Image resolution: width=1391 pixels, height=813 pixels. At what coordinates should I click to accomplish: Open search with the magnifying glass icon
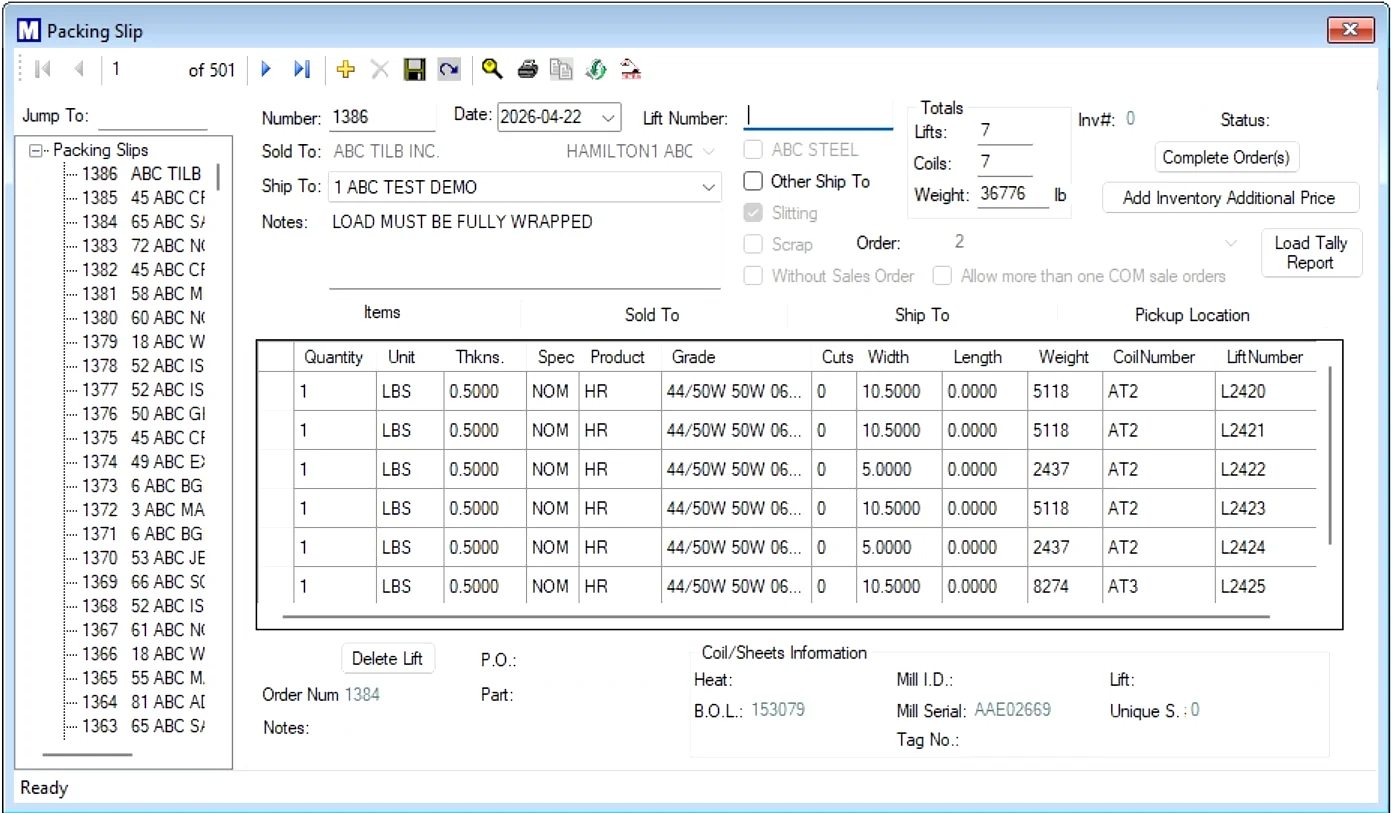pos(491,69)
